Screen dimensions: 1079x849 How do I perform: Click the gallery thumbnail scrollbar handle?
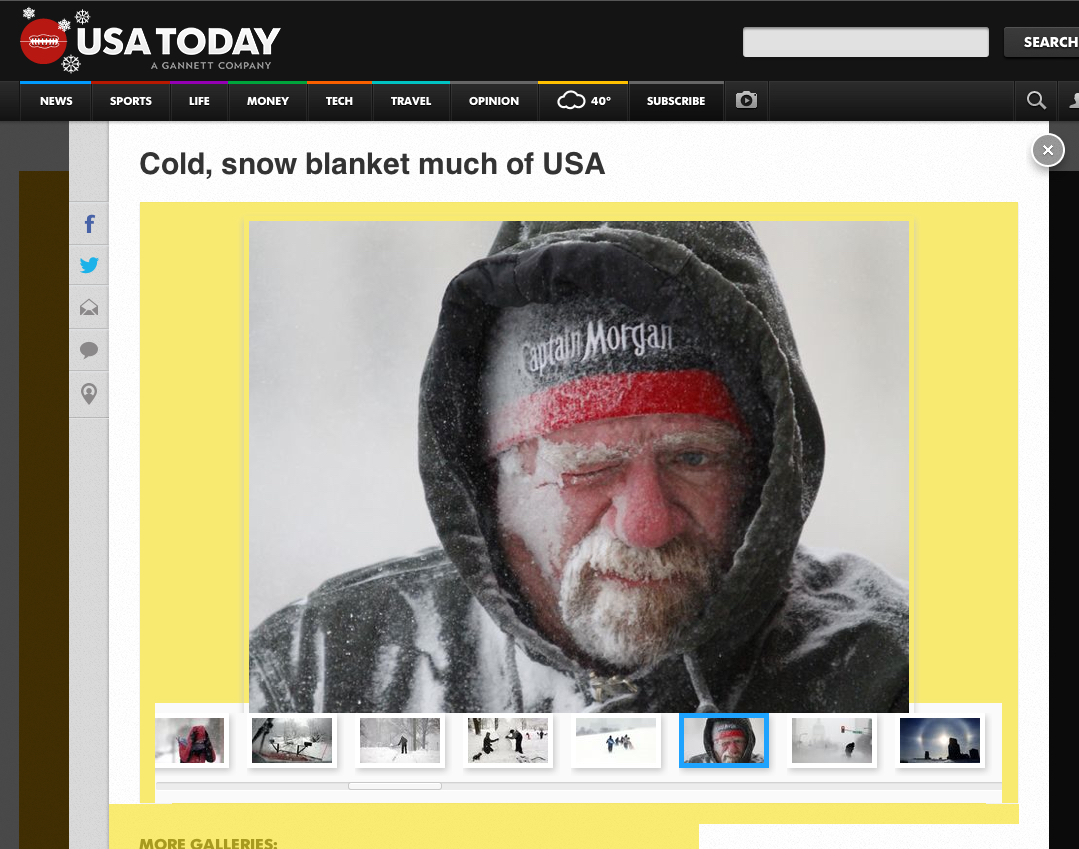click(x=395, y=786)
